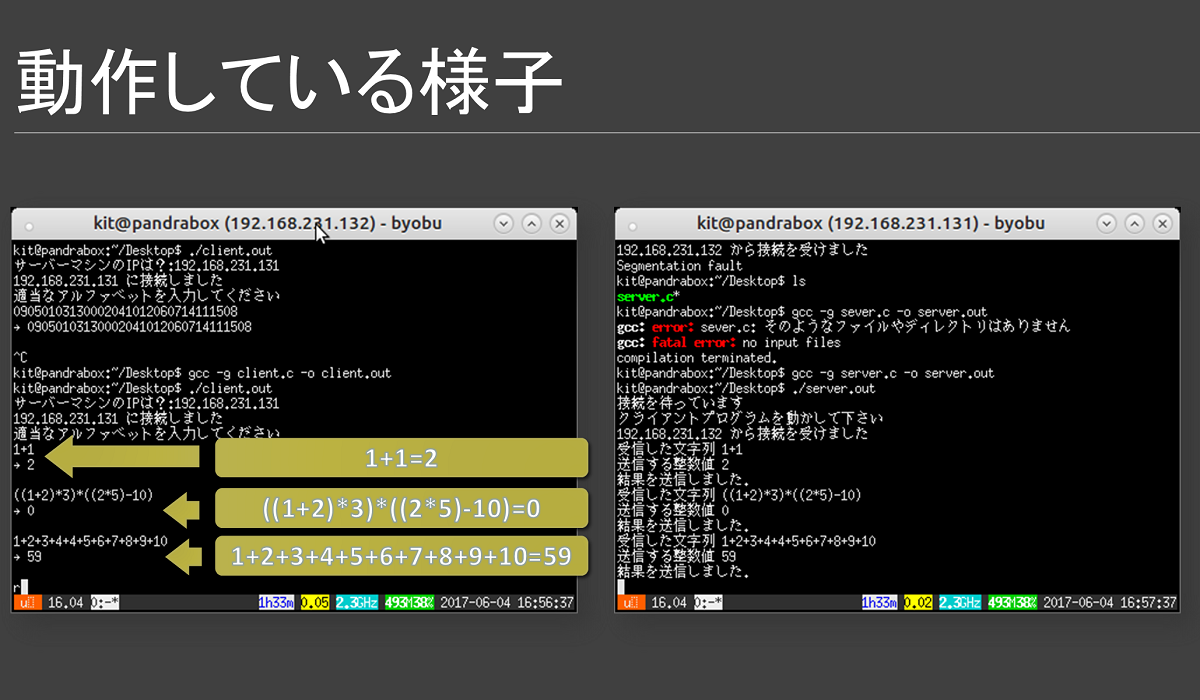Click the orange Ubuntu logo in the server window status bar
The width and height of the screenshot is (1200, 700).
point(631,602)
